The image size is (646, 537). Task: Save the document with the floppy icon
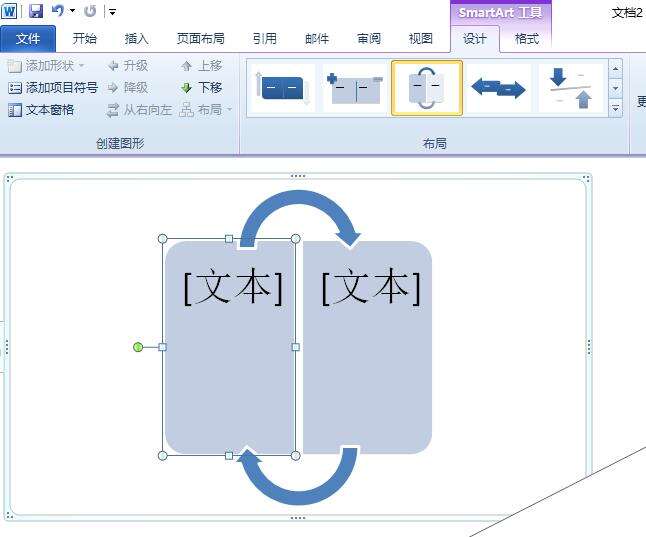click(x=36, y=11)
